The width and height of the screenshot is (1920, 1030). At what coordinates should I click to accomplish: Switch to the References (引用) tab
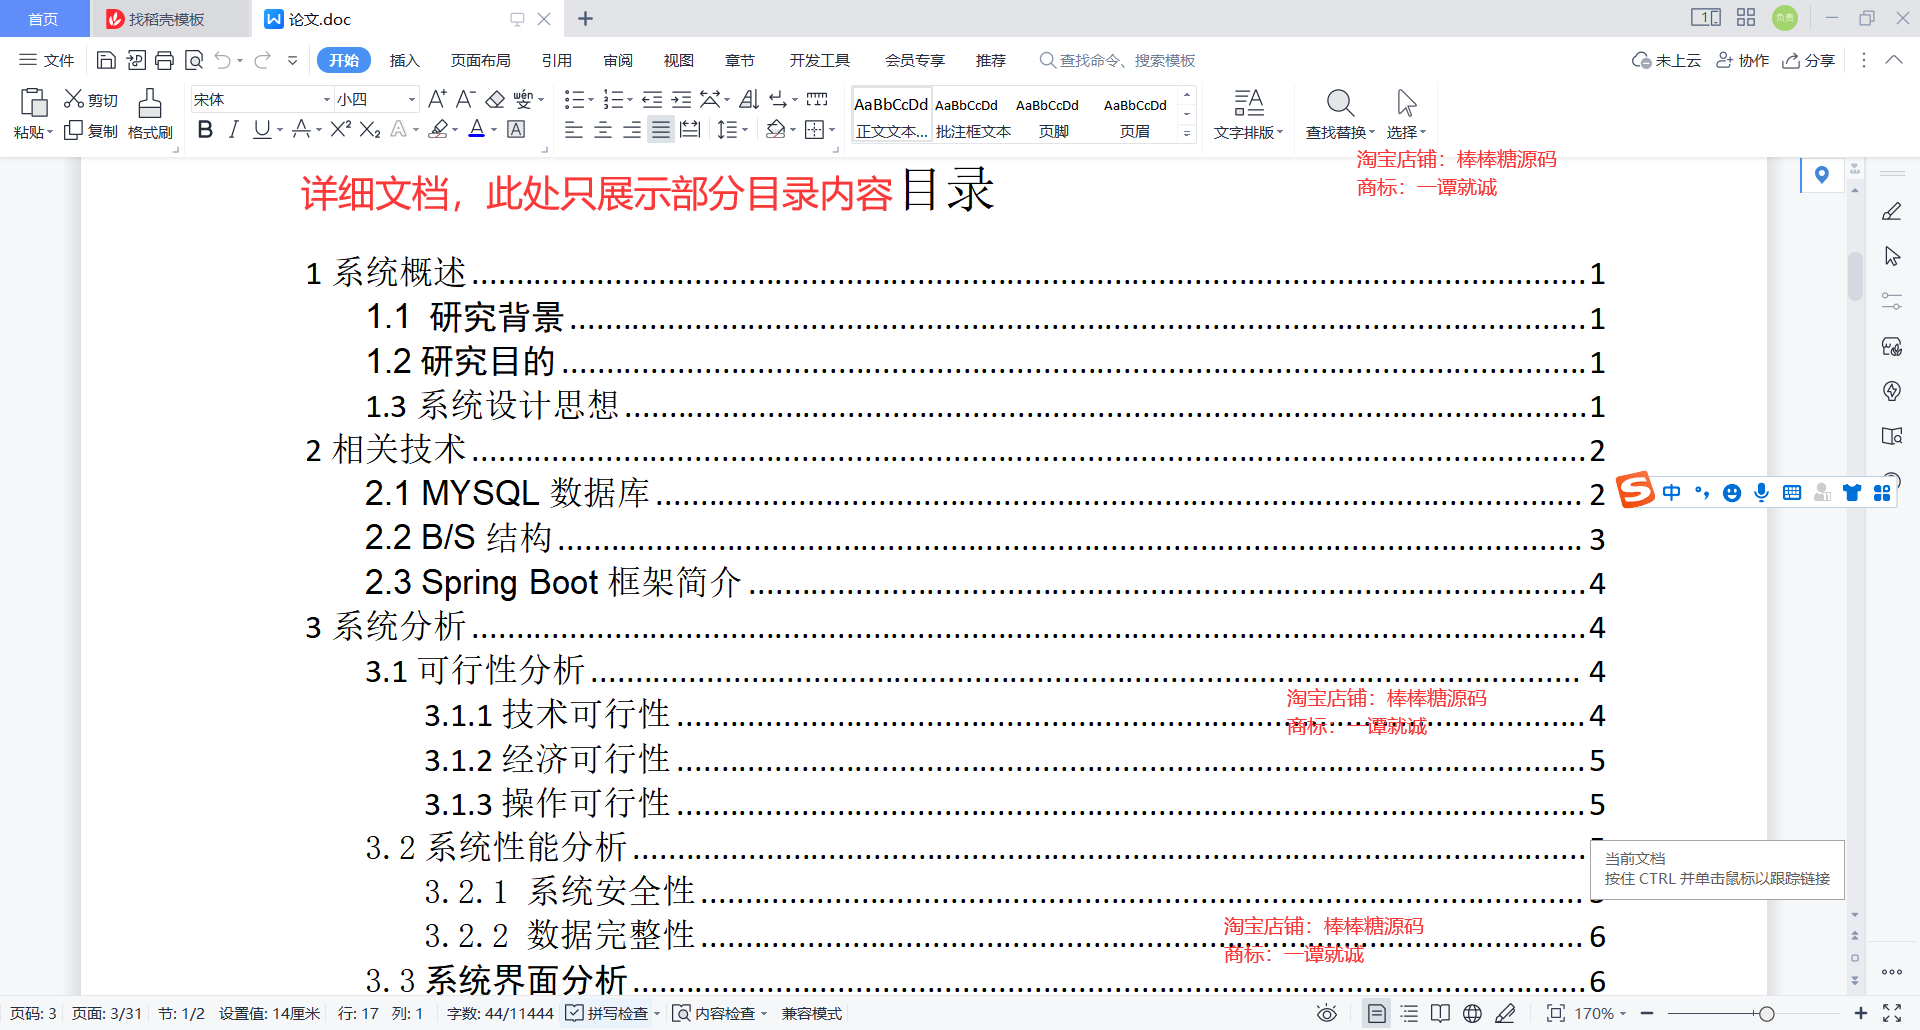(x=556, y=60)
